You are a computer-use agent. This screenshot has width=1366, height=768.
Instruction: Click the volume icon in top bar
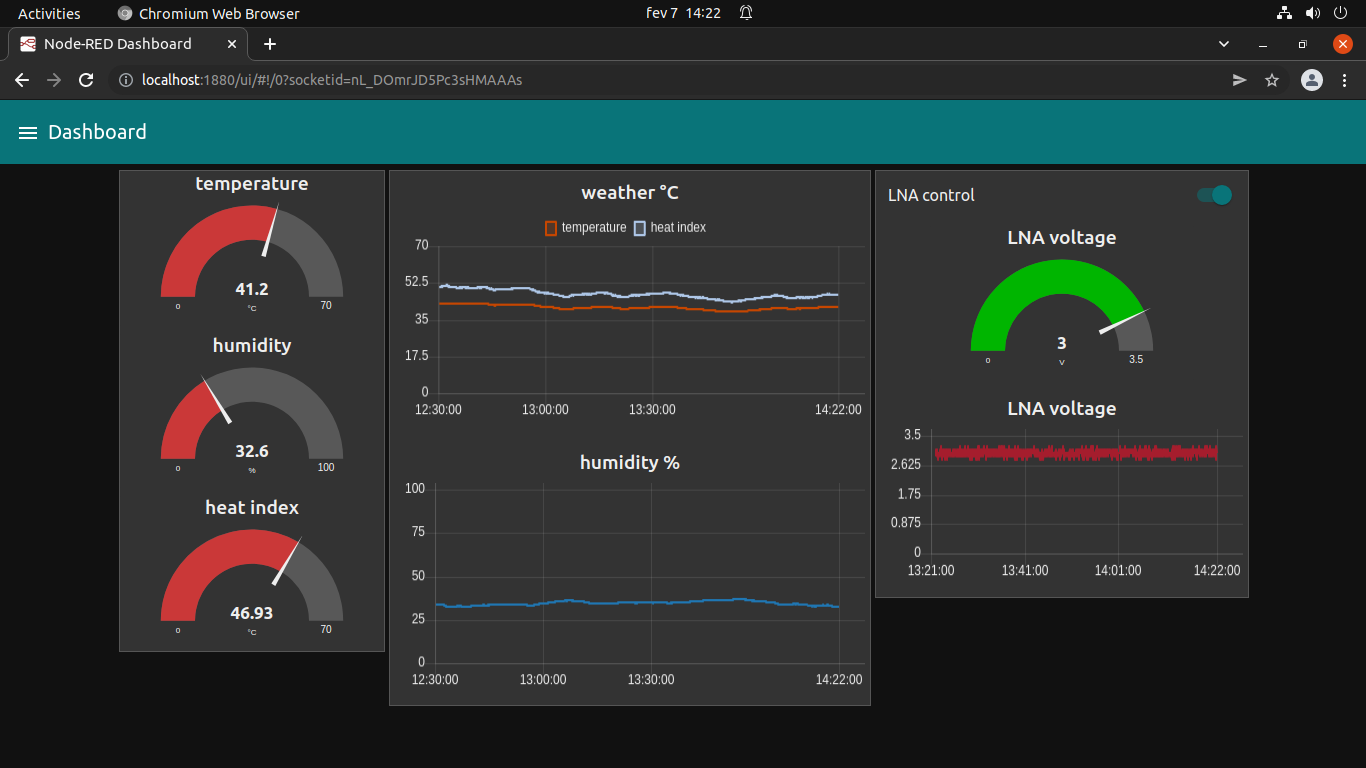[1313, 13]
